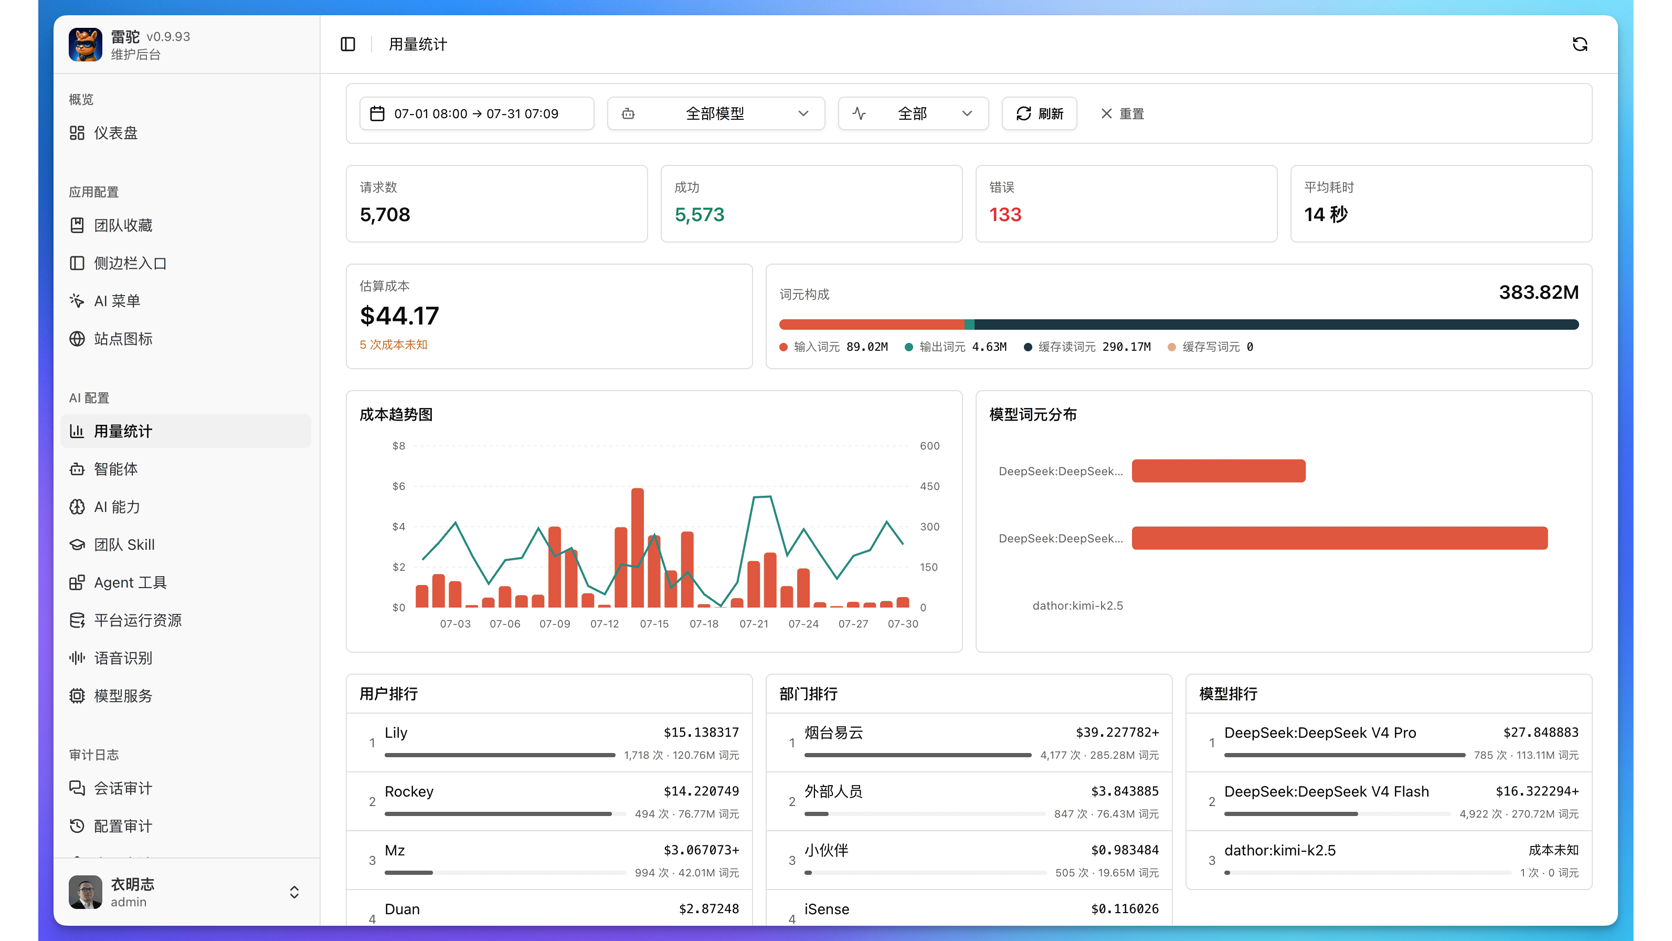
Task: Click the reload icon at top right
Action: pyautogui.click(x=1580, y=44)
